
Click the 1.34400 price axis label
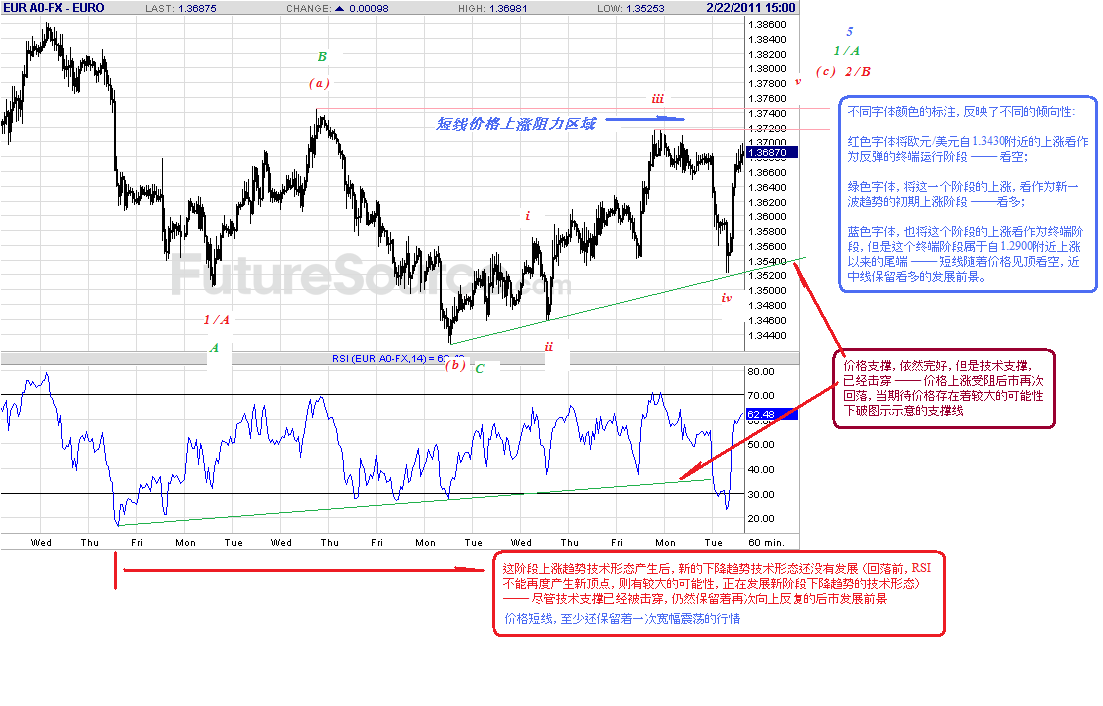click(x=767, y=335)
